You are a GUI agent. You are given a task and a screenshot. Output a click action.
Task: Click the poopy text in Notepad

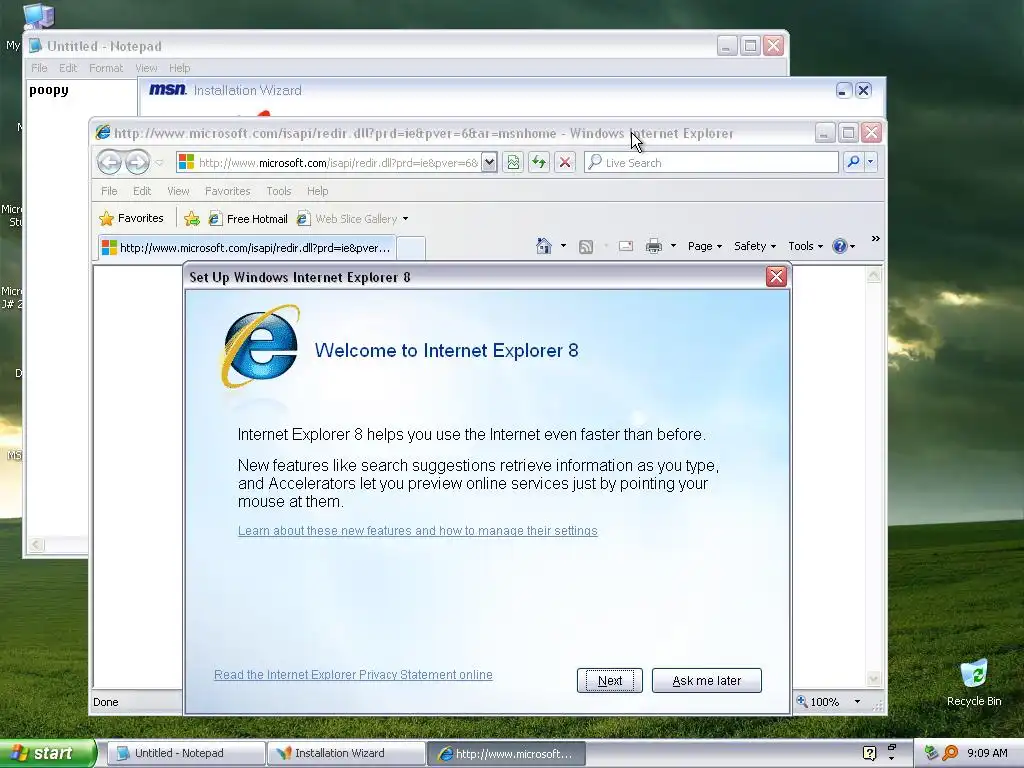pyautogui.click(x=48, y=90)
